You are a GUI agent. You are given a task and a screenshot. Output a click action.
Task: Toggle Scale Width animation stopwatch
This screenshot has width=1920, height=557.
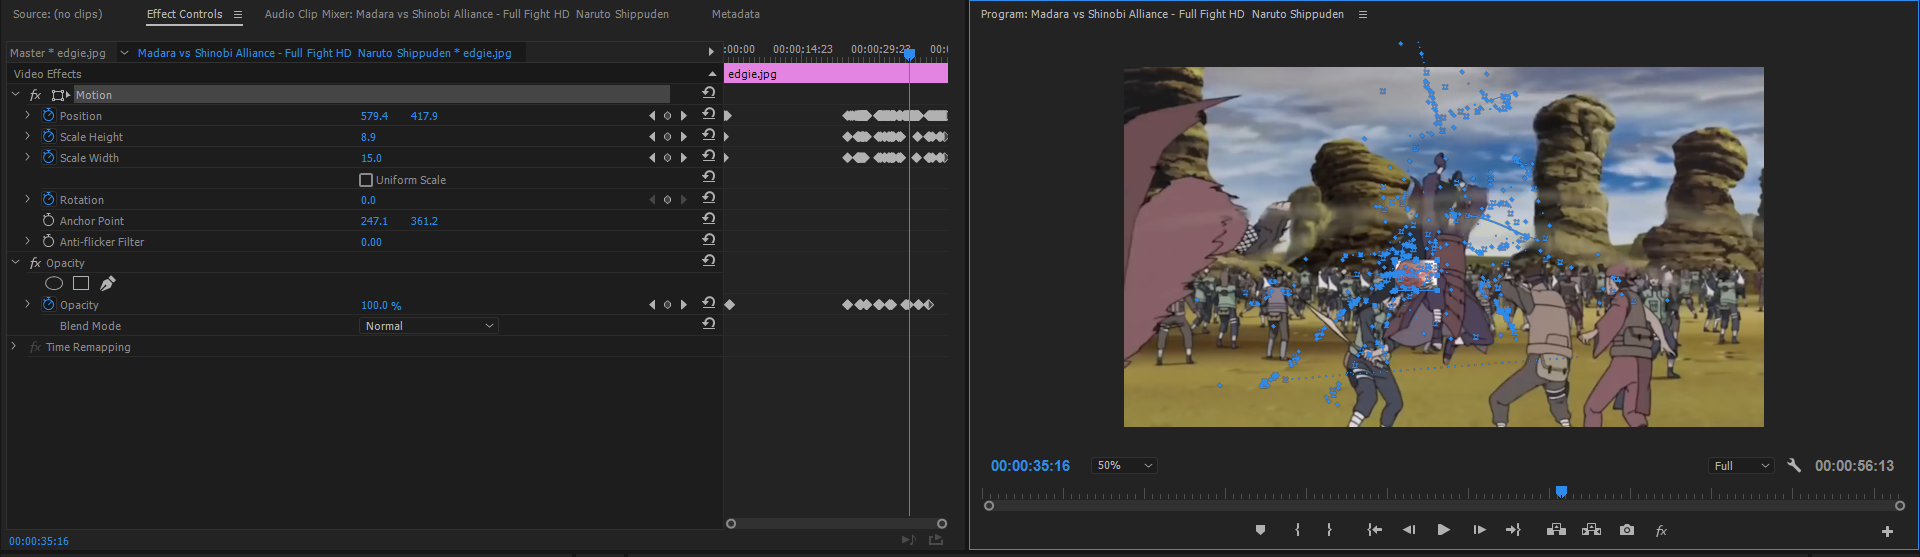(48, 158)
